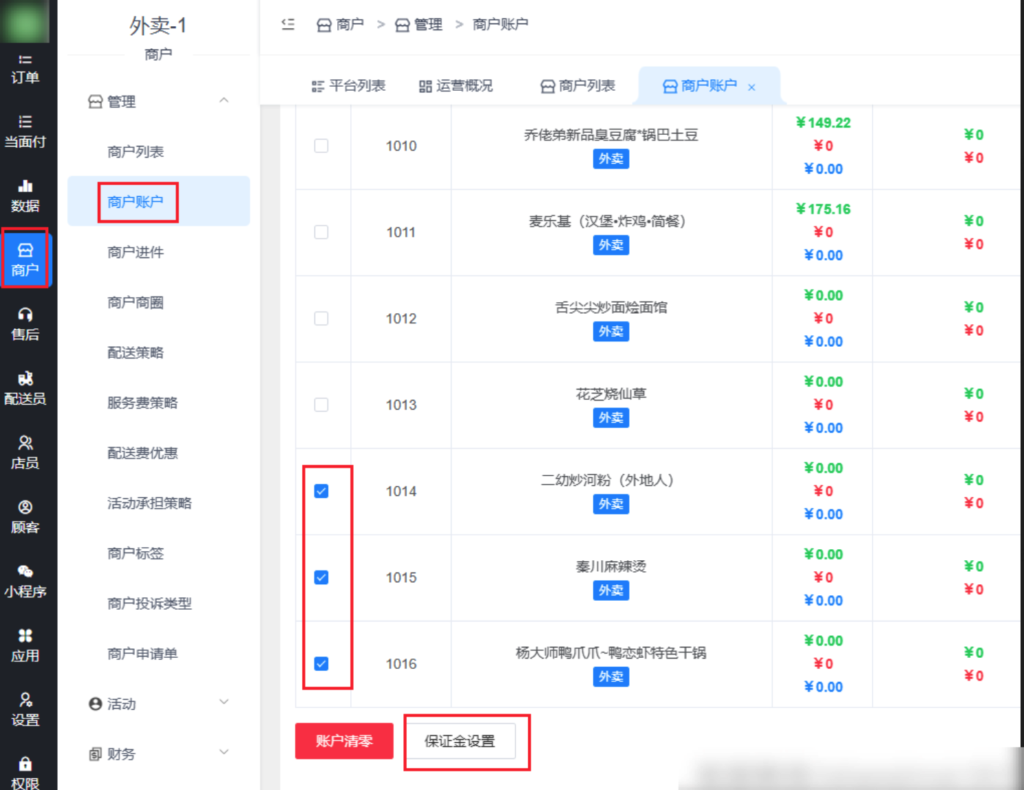
Task: Expand the 财务 menu group
Action: point(224,753)
